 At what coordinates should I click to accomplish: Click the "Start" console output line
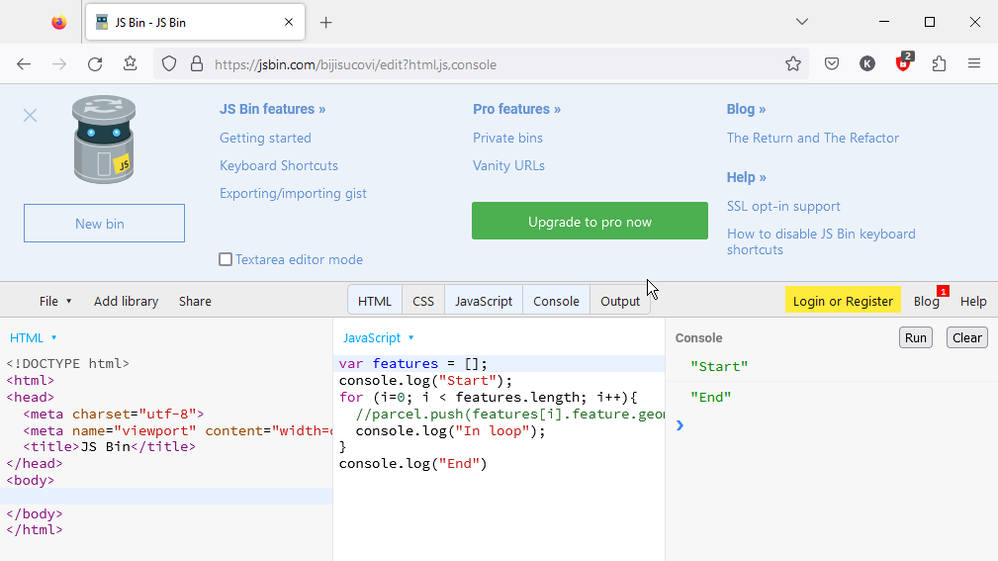pyautogui.click(x=719, y=366)
